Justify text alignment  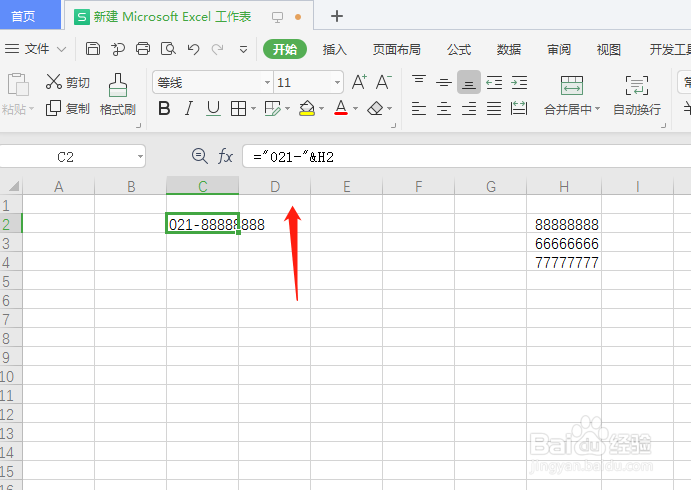[494, 108]
